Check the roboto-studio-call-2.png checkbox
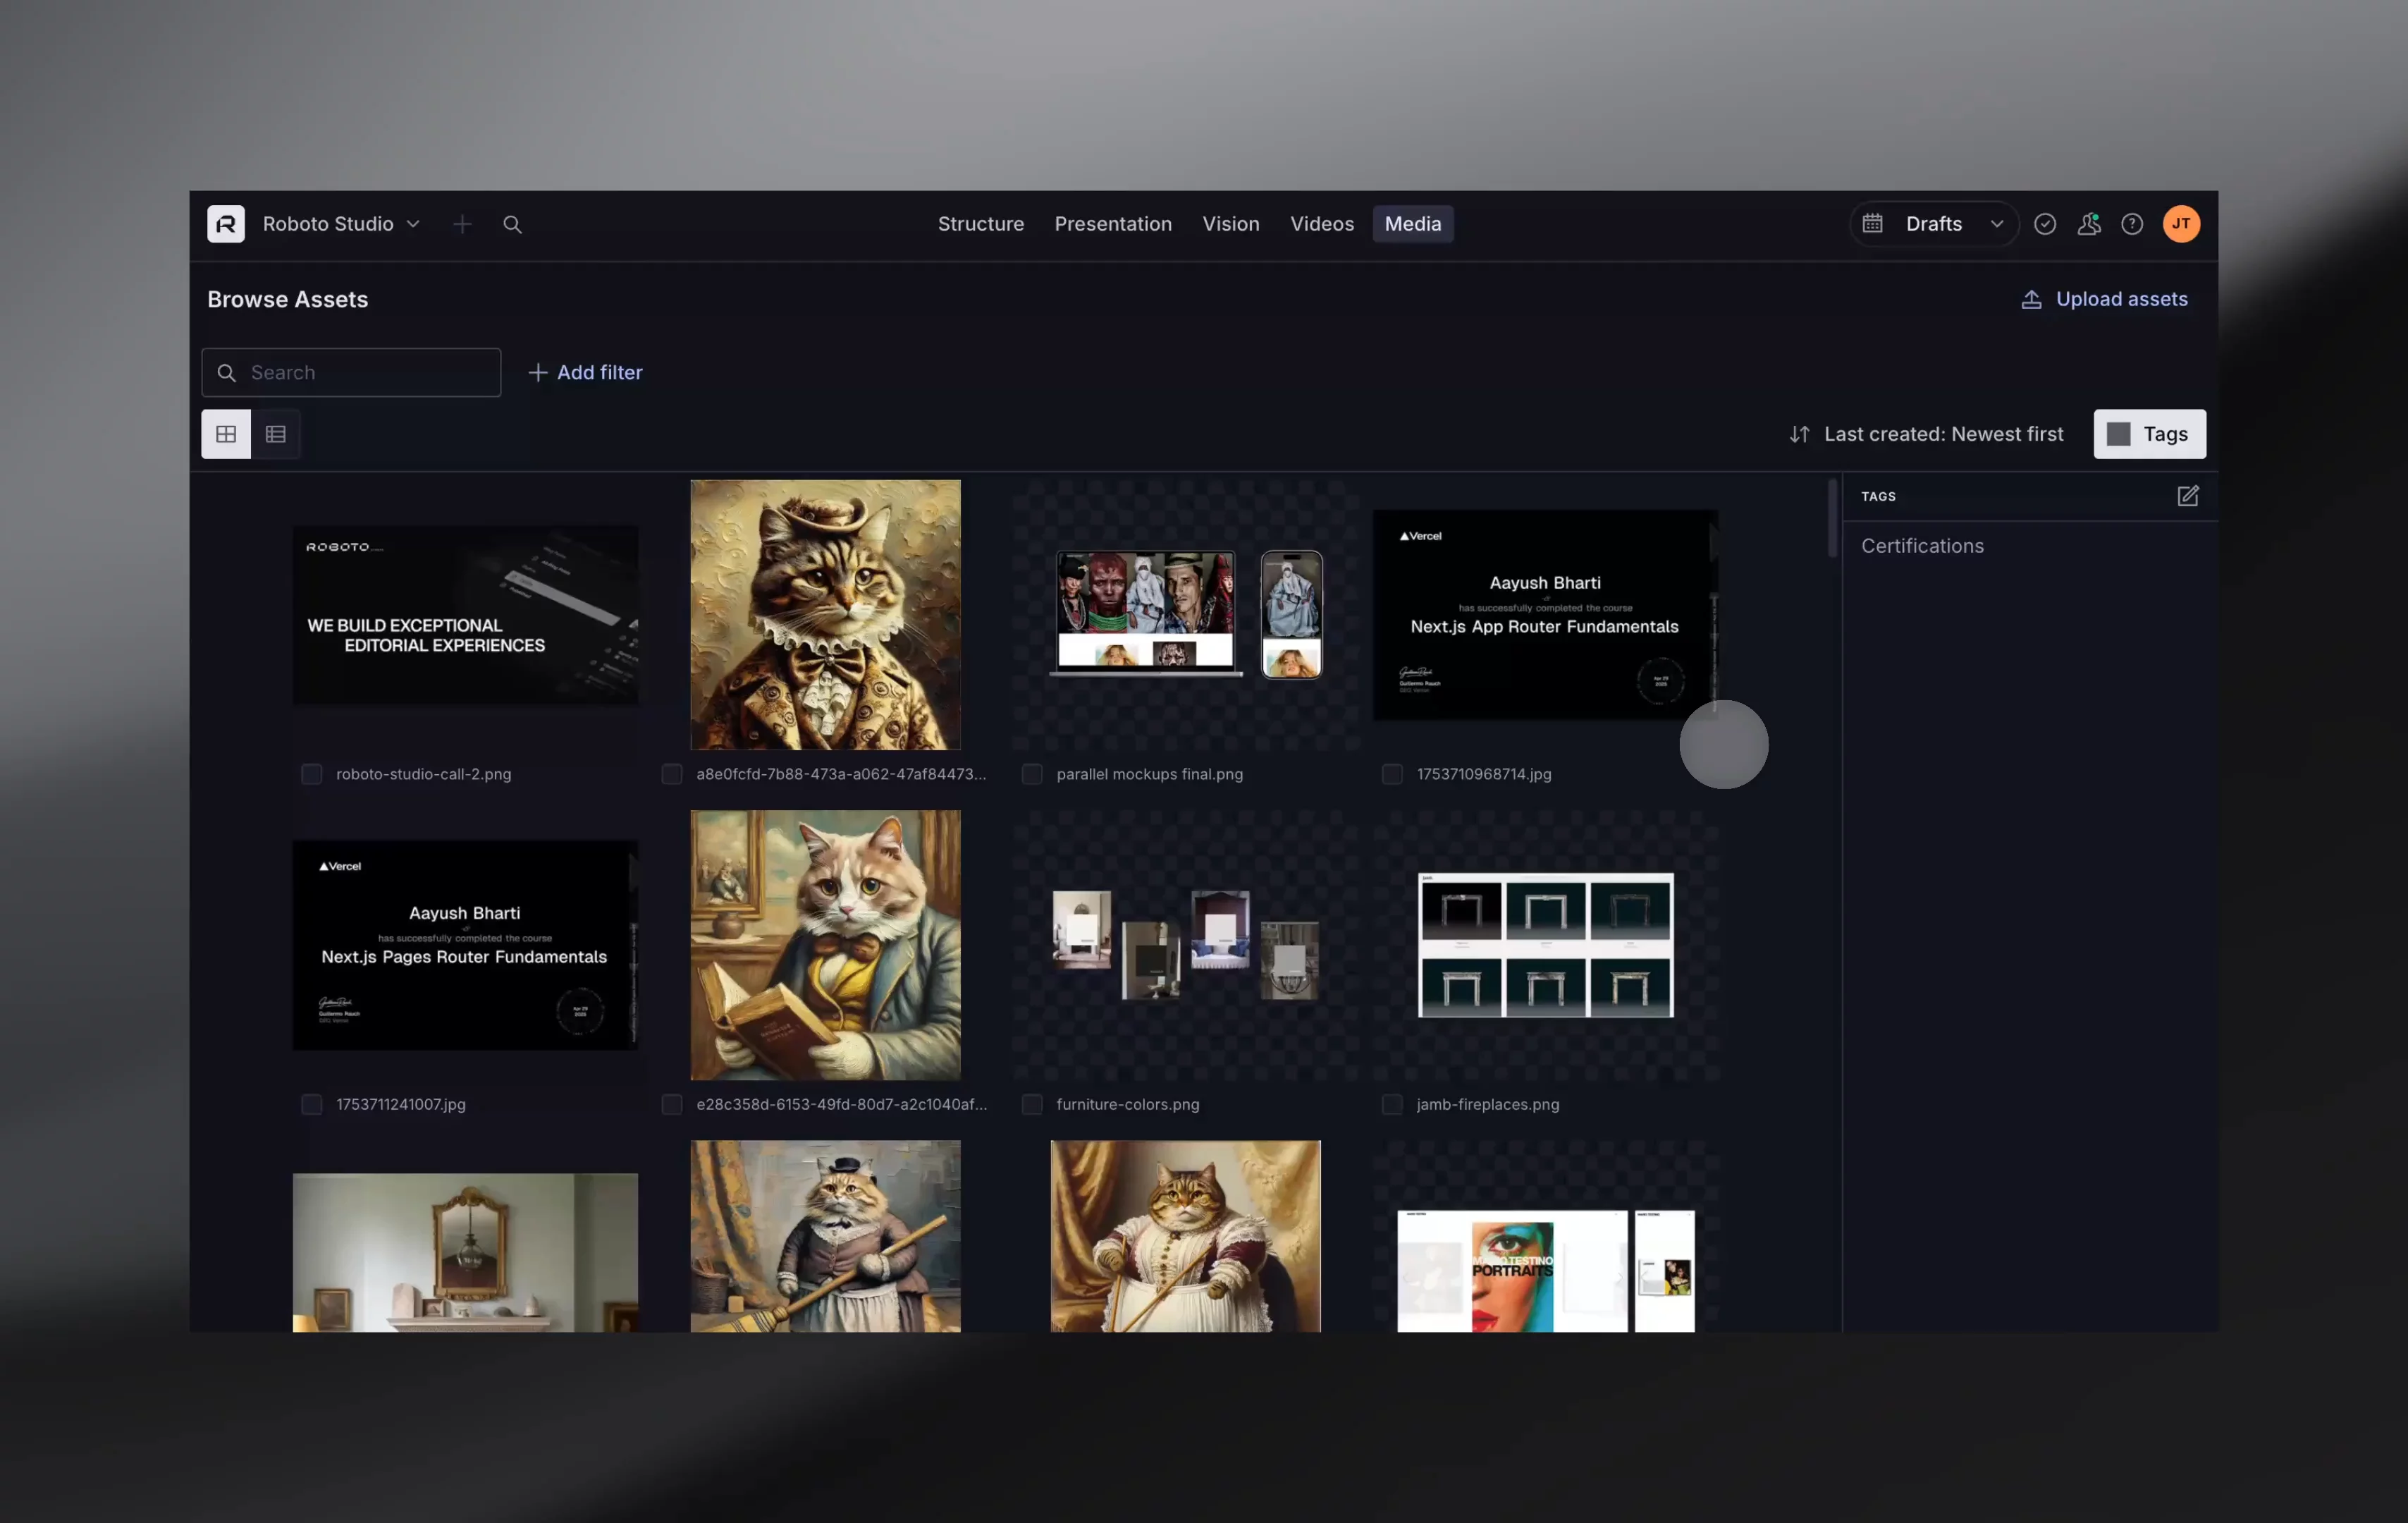This screenshot has width=2408, height=1523. pyautogui.click(x=312, y=774)
